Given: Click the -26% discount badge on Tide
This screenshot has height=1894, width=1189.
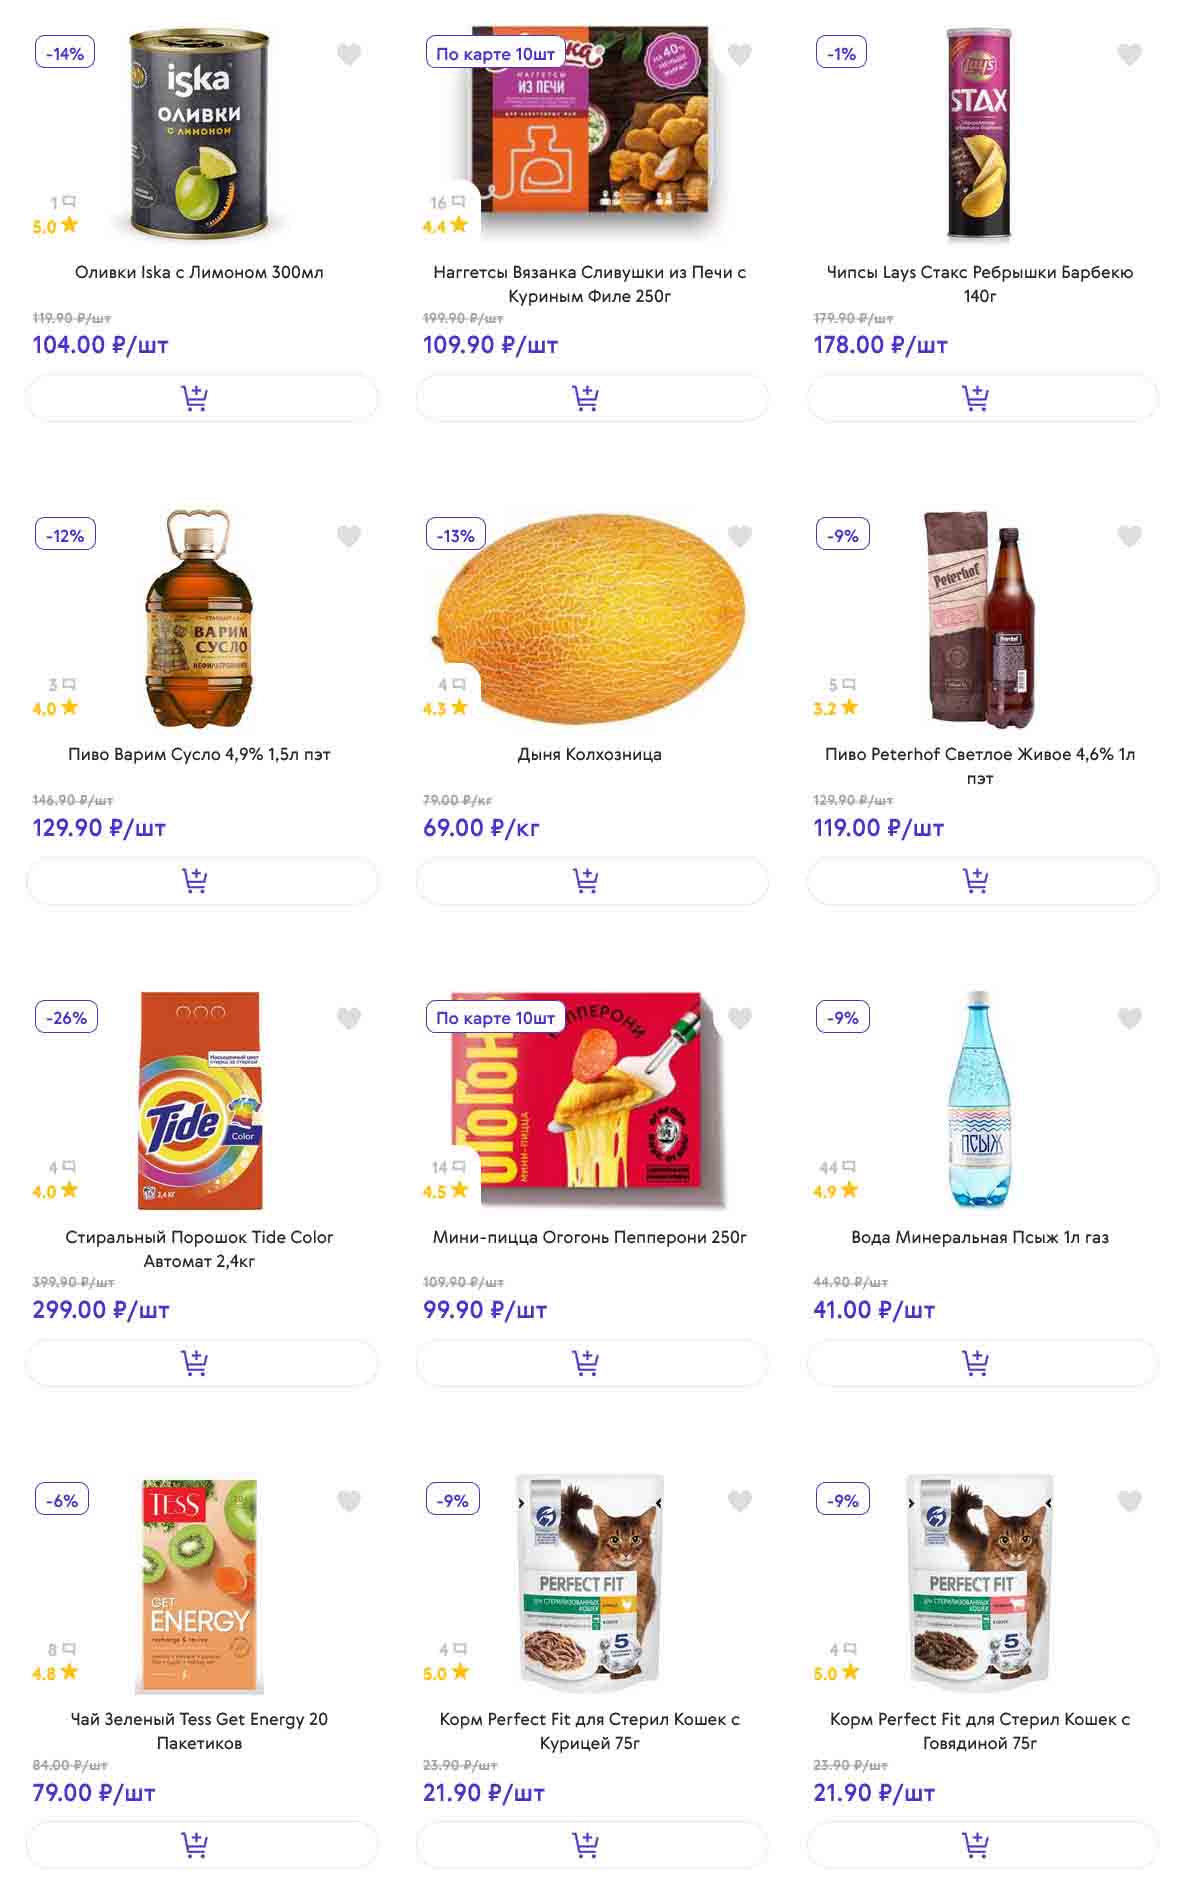Looking at the screenshot, I should (66, 1018).
